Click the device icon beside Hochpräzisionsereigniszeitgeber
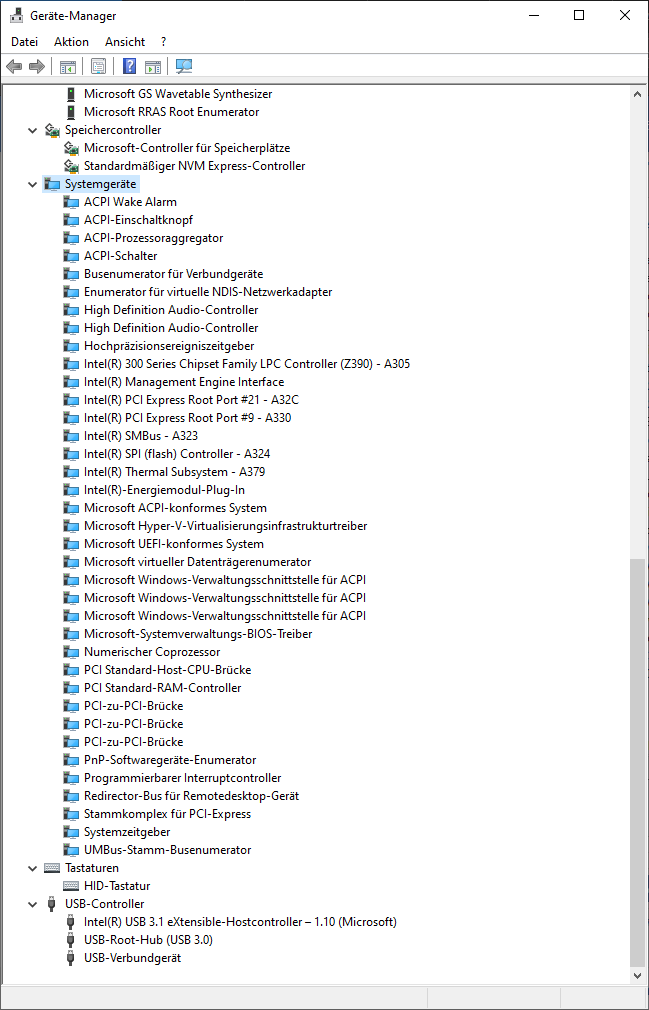Screen dimensions: 649x1010 pos(71,346)
